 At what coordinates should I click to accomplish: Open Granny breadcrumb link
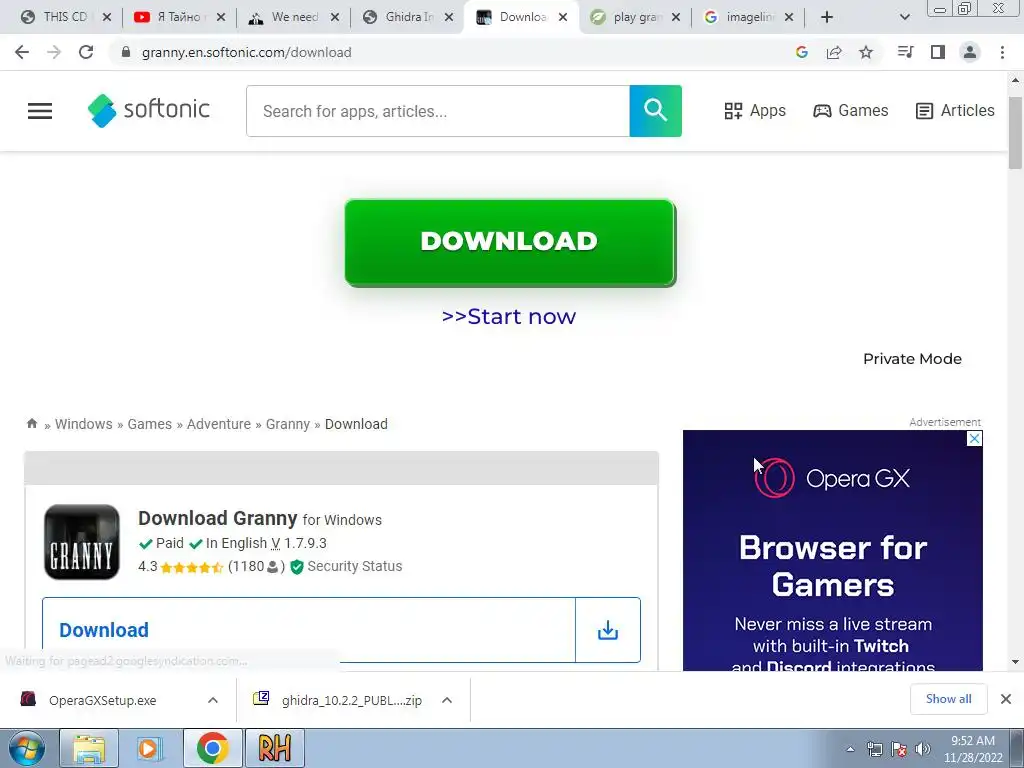point(287,424)
